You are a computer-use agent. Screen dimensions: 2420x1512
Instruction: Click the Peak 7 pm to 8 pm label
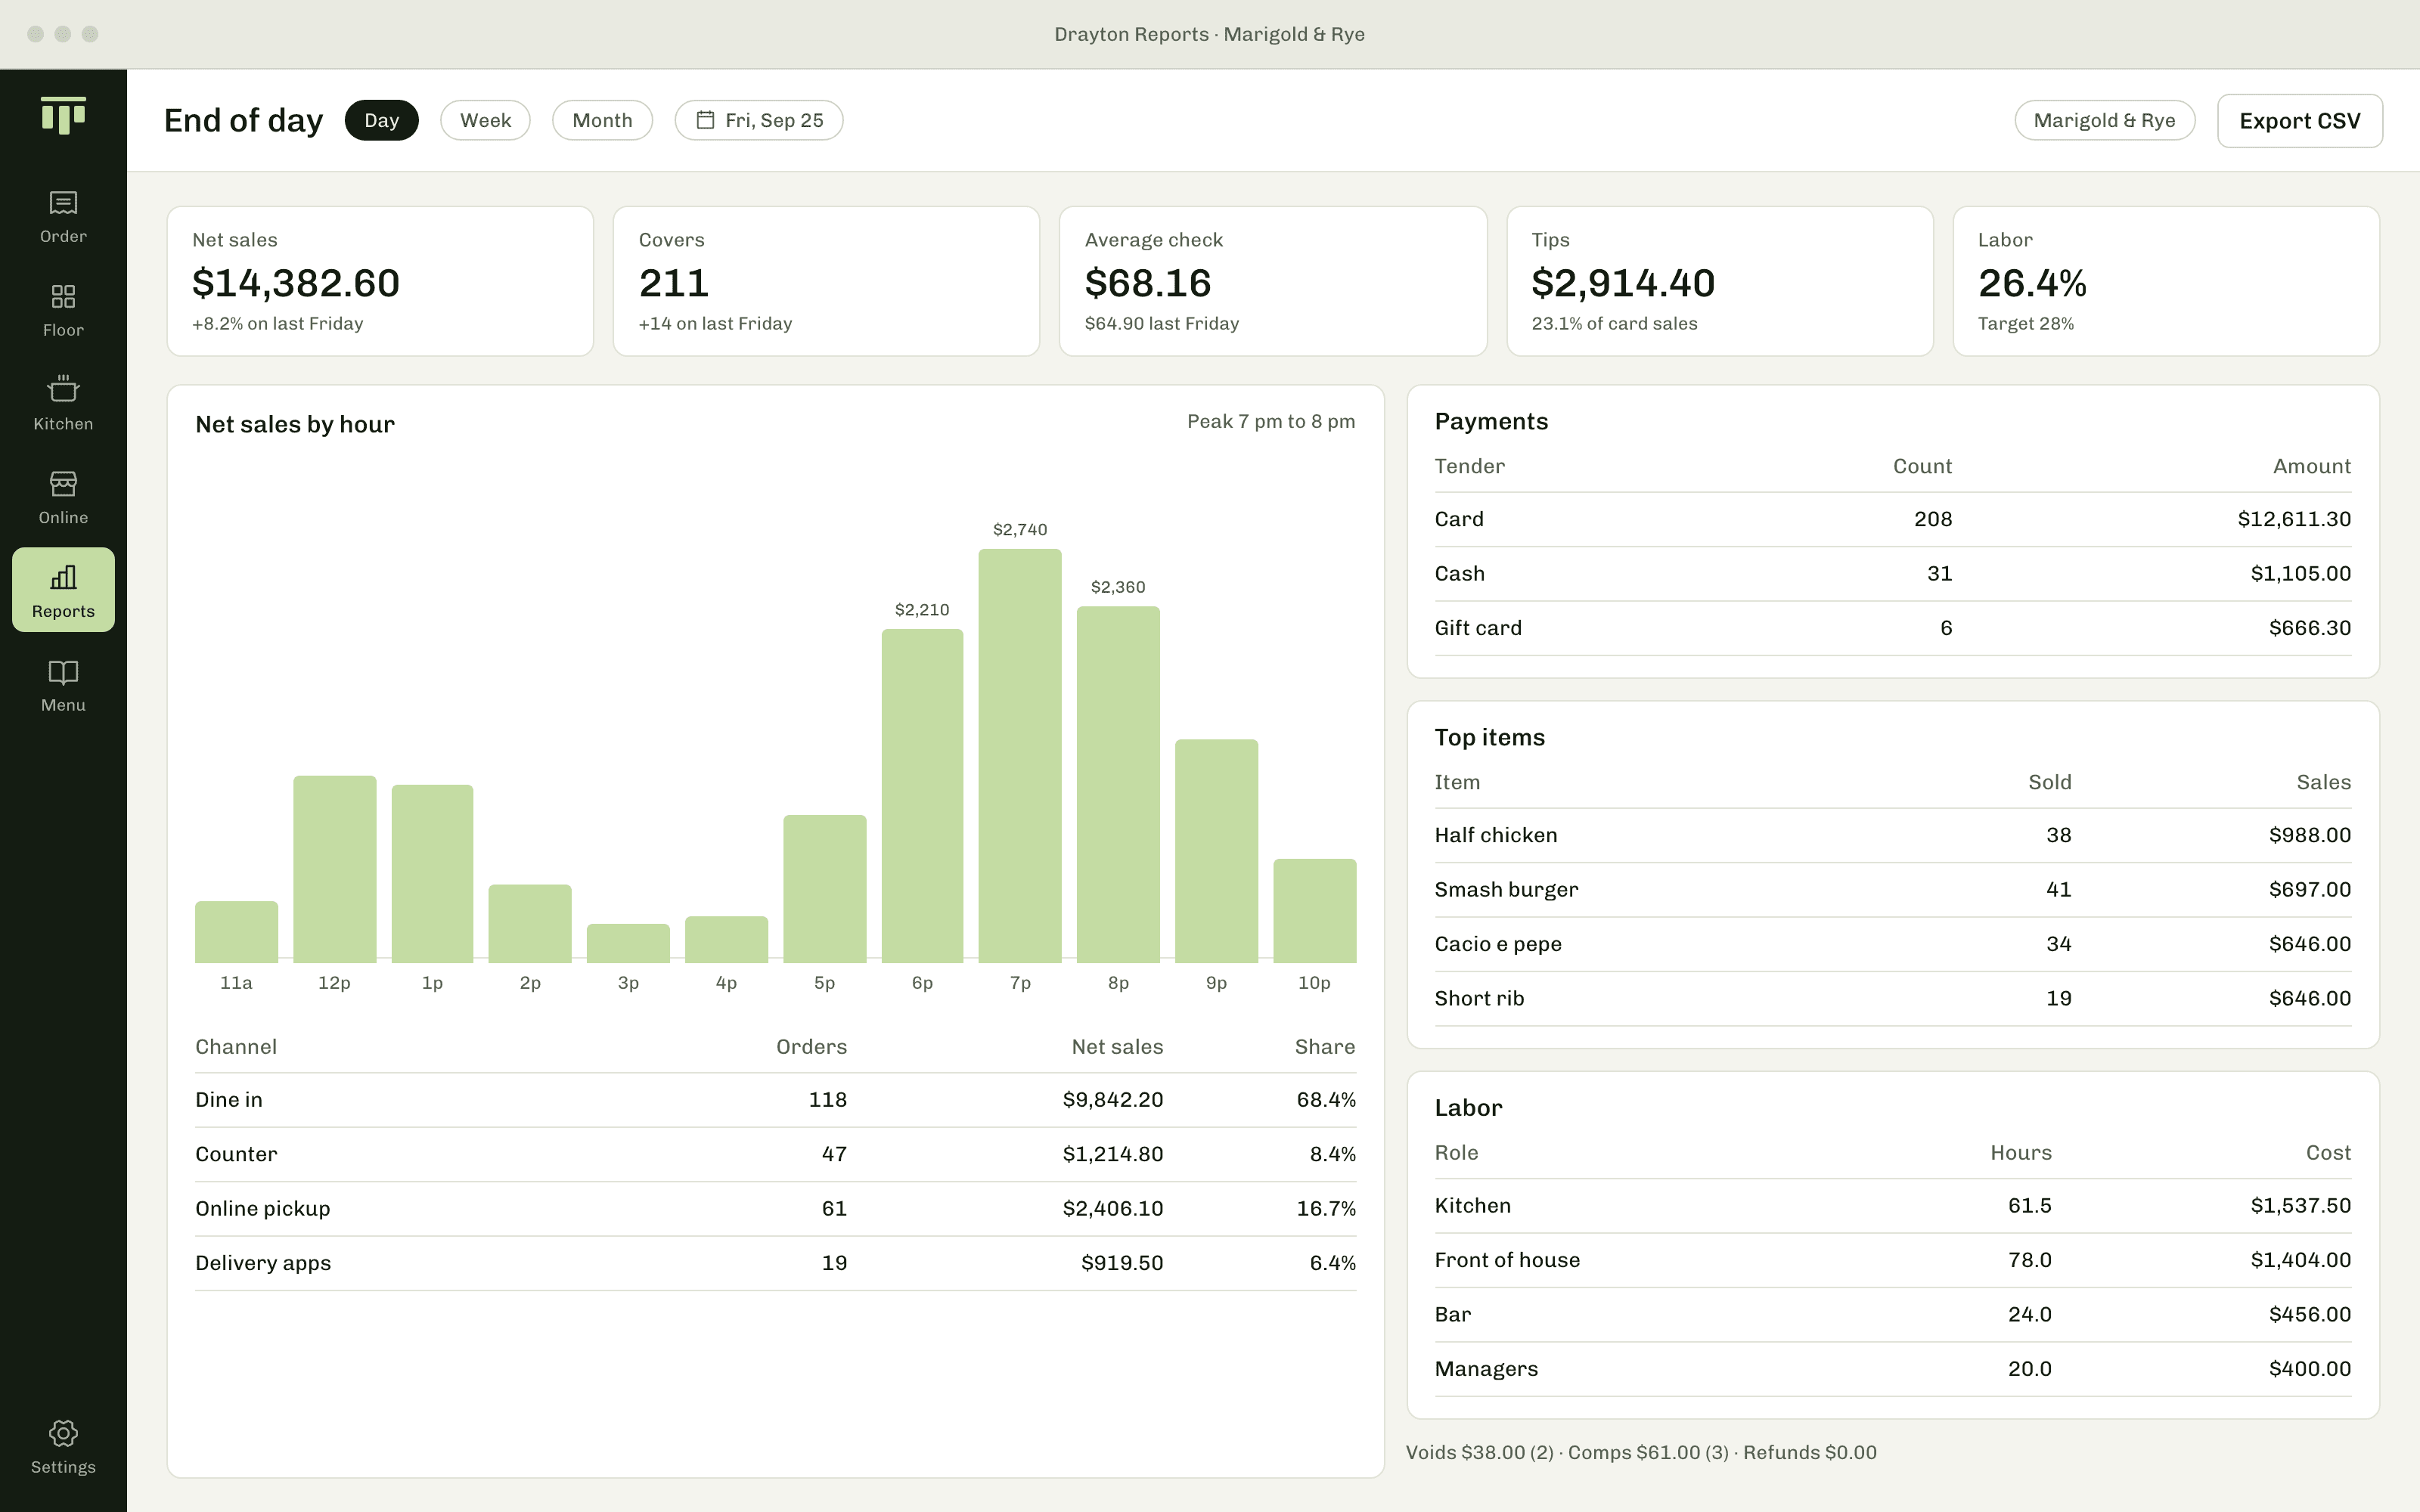pyautogui.click(x=1271, y=421)
